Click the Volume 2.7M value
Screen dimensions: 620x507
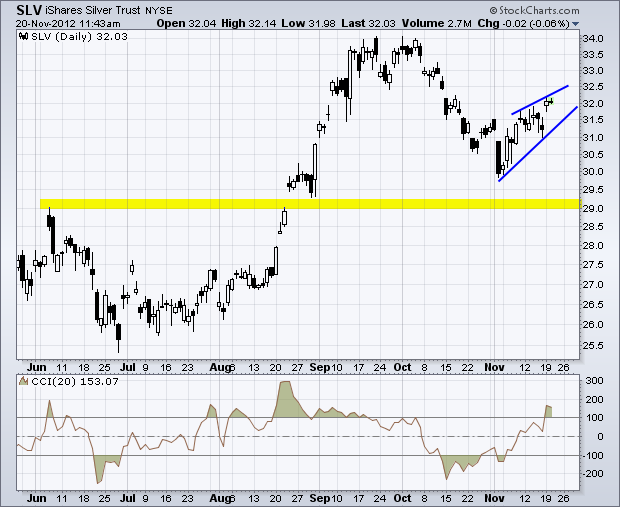(x=437, y=23)
